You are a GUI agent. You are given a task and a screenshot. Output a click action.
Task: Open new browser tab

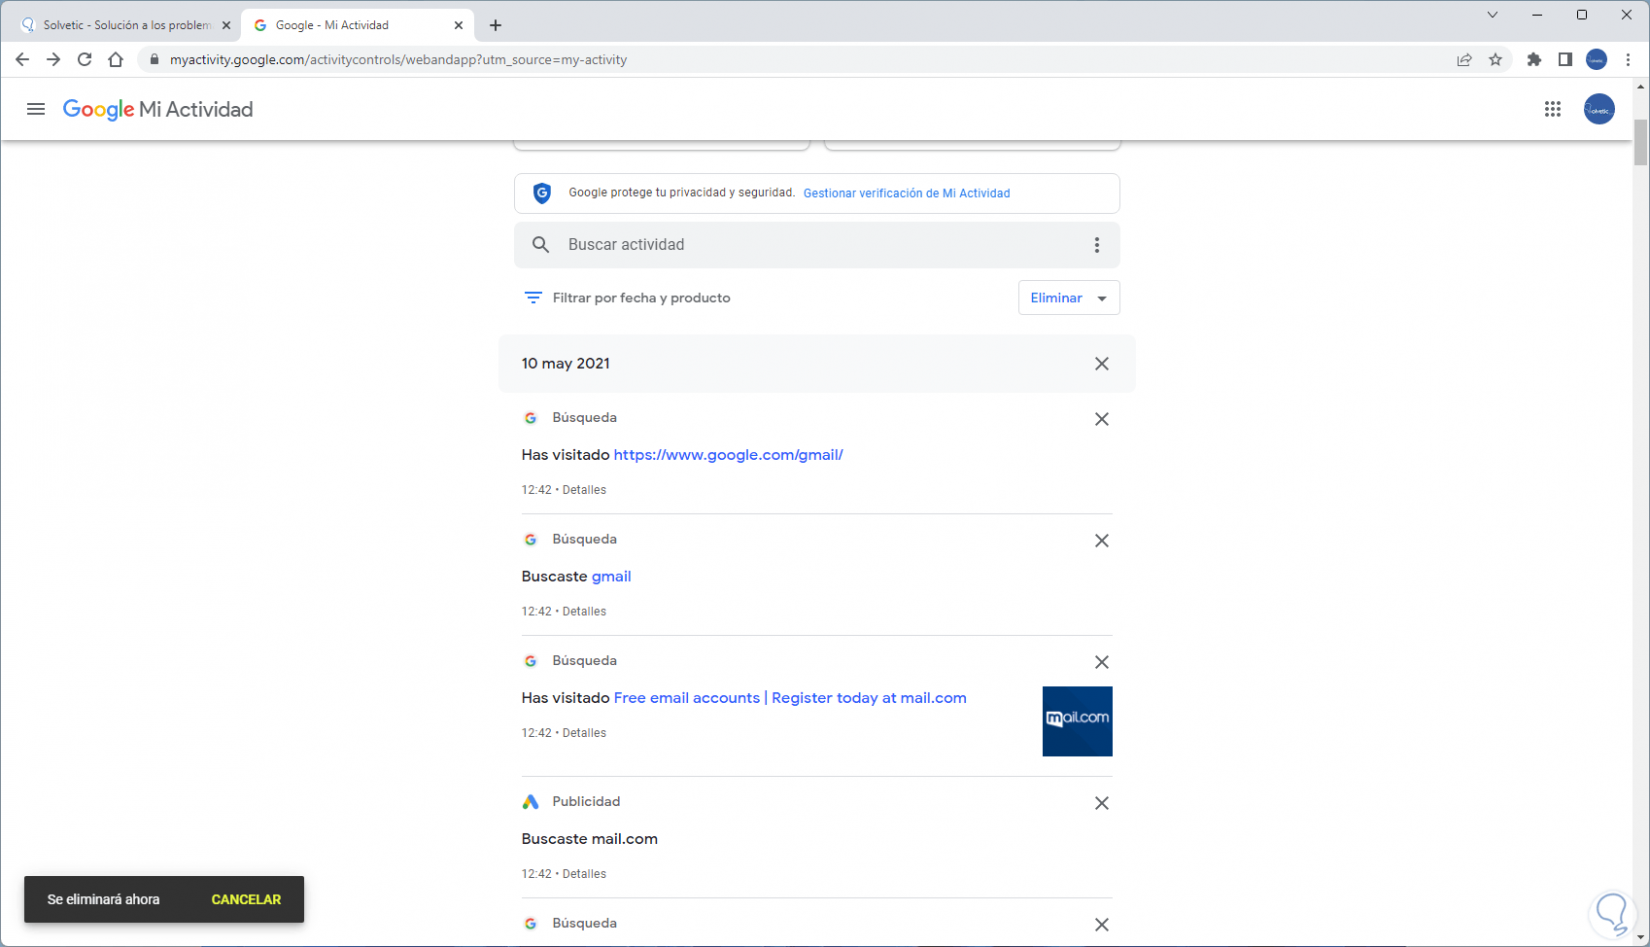(x=496, y=25)
